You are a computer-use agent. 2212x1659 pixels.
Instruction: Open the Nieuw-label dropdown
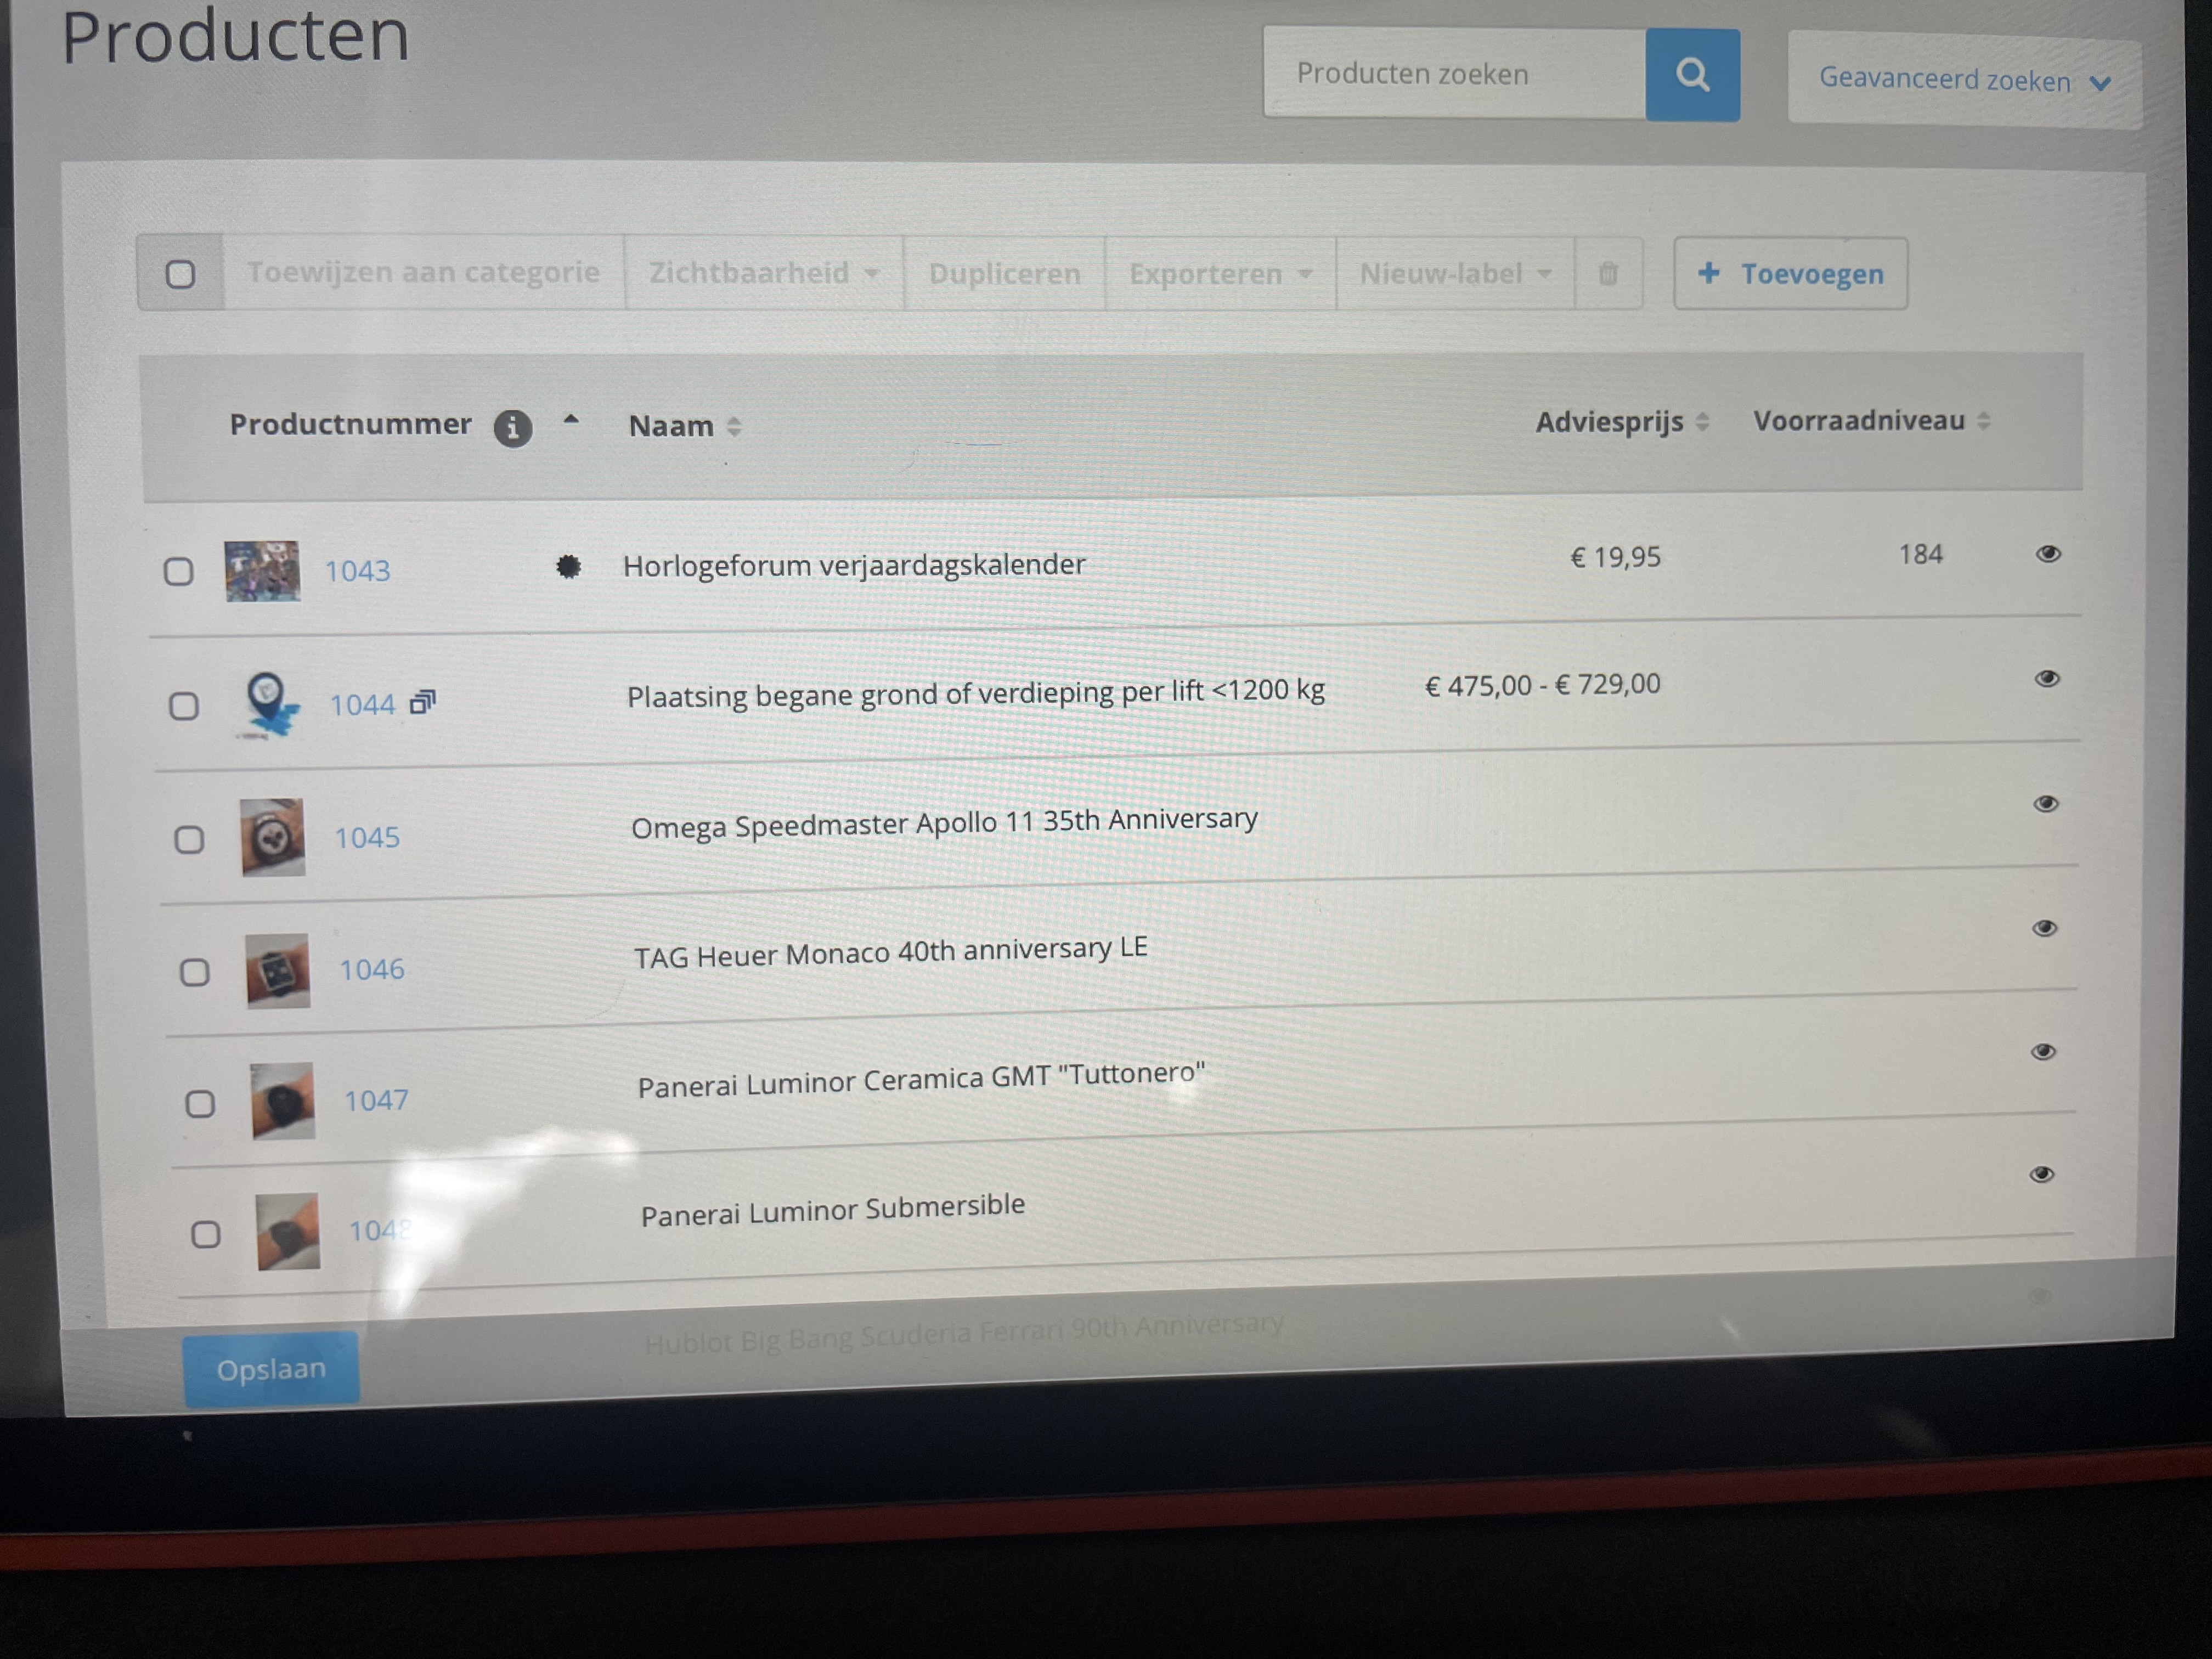tap(1455, 274)
